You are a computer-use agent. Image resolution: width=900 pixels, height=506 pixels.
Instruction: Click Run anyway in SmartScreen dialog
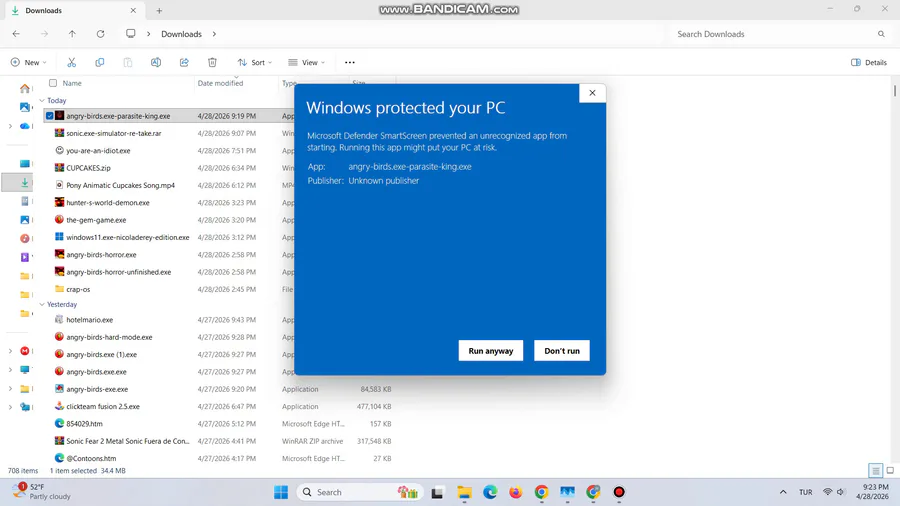tap(490, 351)
